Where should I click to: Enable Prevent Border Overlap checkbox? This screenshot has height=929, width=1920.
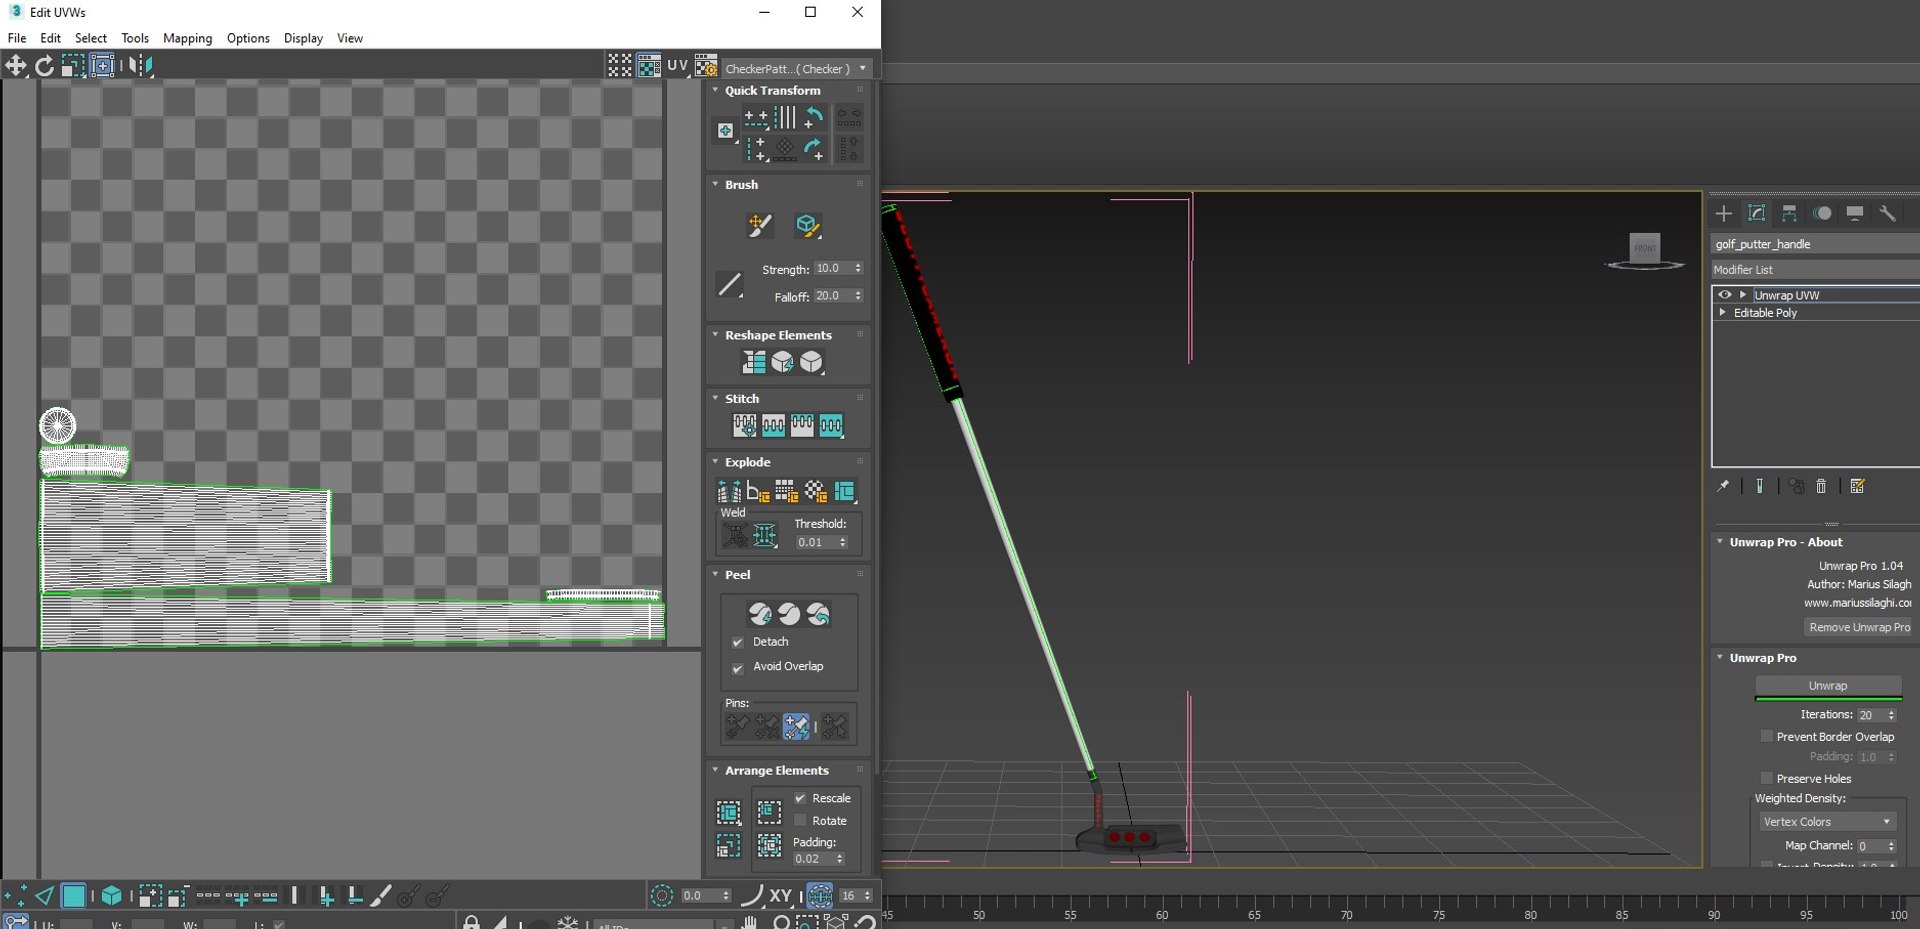(x=1767, y=737)
